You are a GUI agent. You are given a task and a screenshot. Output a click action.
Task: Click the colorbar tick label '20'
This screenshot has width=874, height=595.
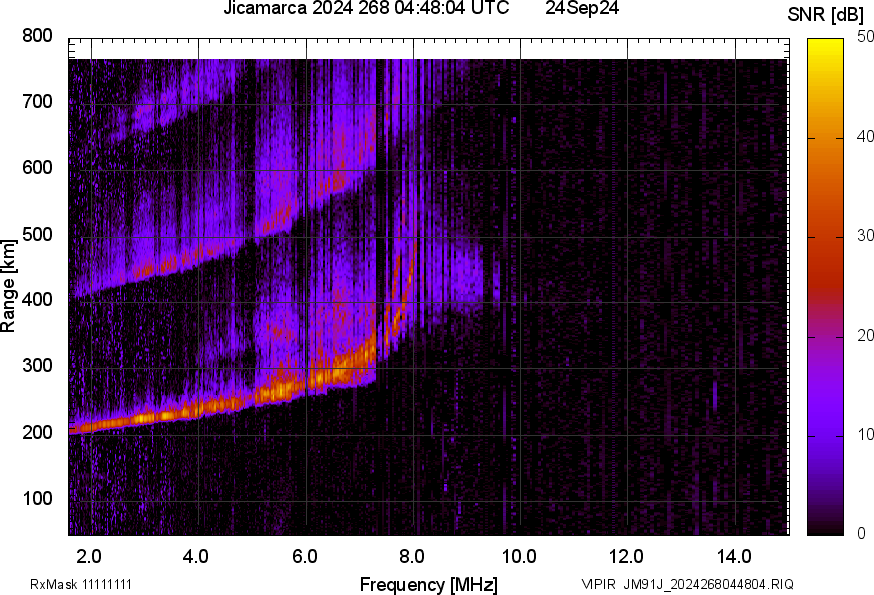(x=865, y=335)
